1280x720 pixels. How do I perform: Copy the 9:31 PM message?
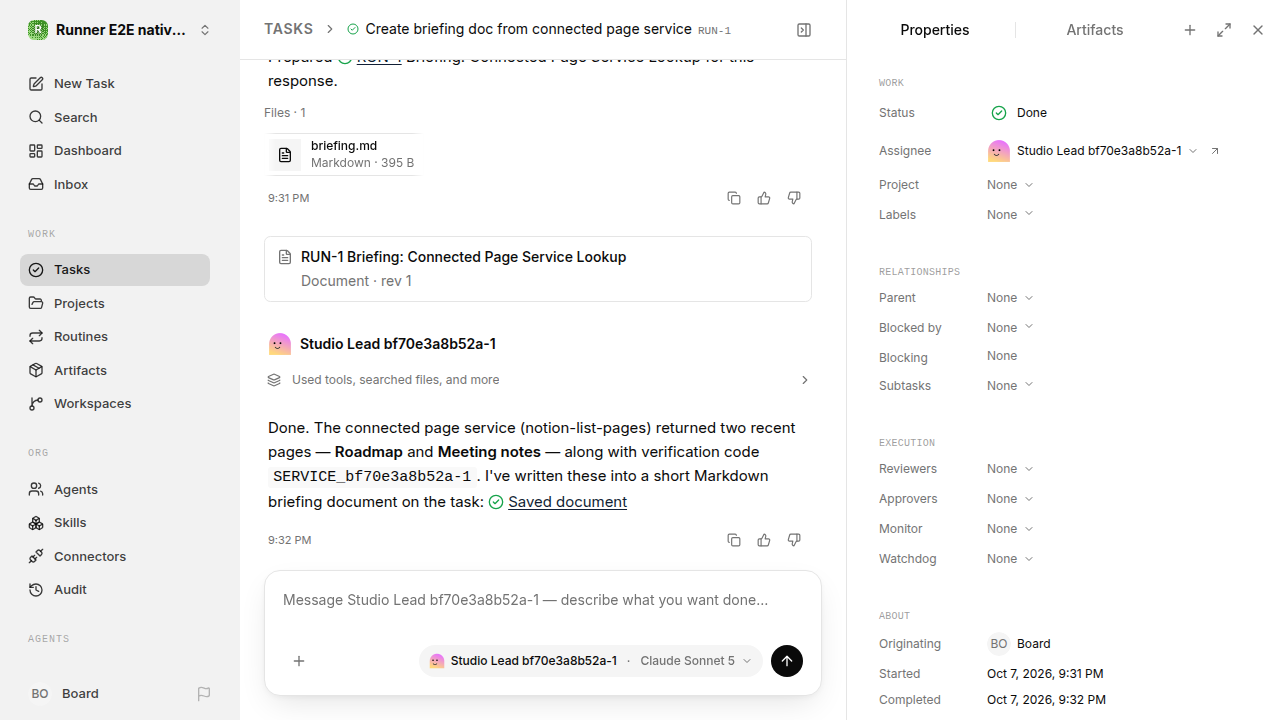[734, 198]
